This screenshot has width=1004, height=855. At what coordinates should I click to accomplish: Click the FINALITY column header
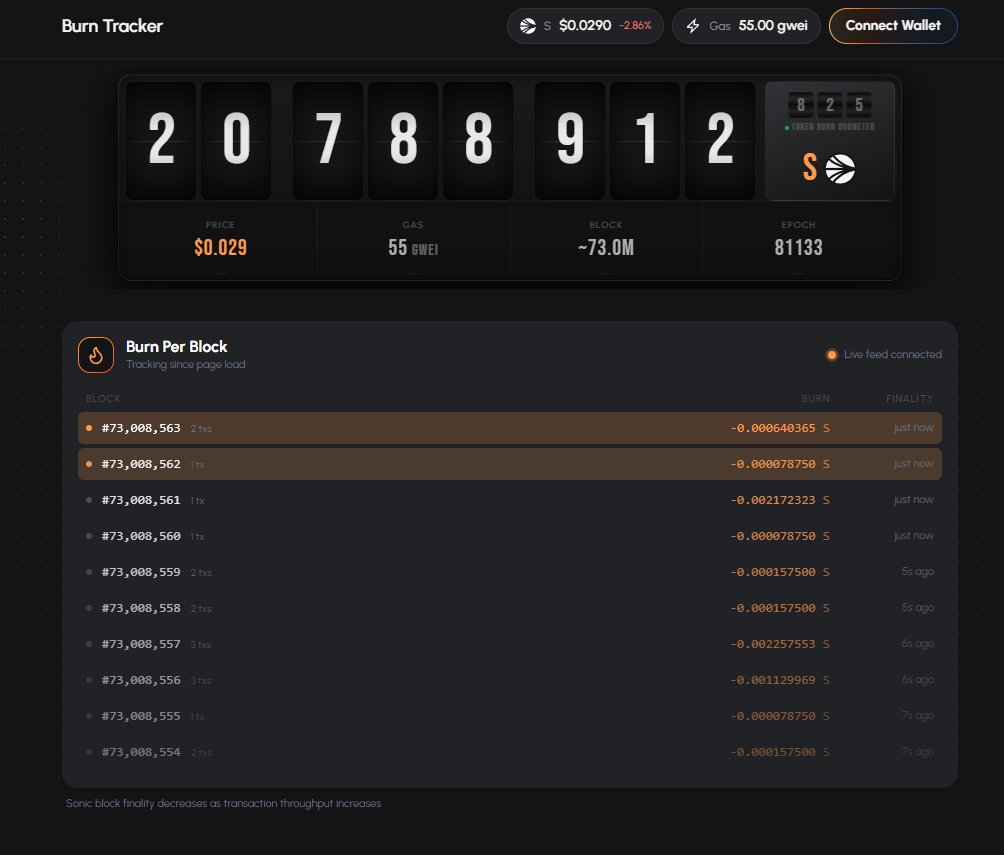pos(909,398)
